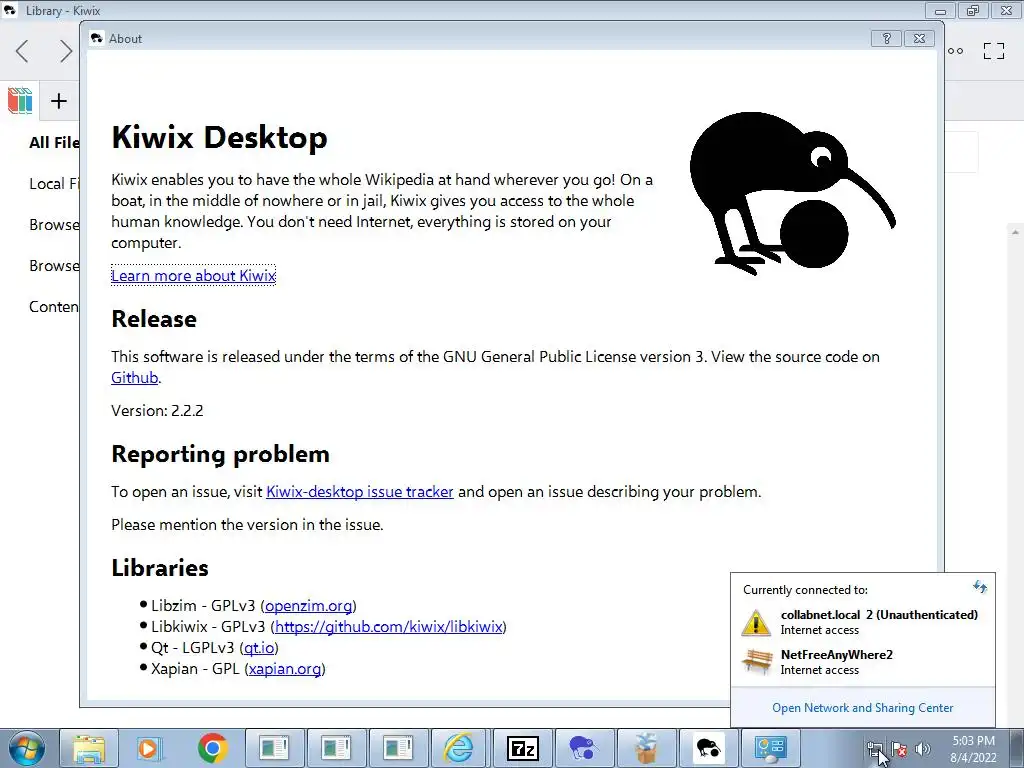This screenshot has width=1024, height=768.
Task: Open the library tab with books icon
Action: (x=20, y=101)
